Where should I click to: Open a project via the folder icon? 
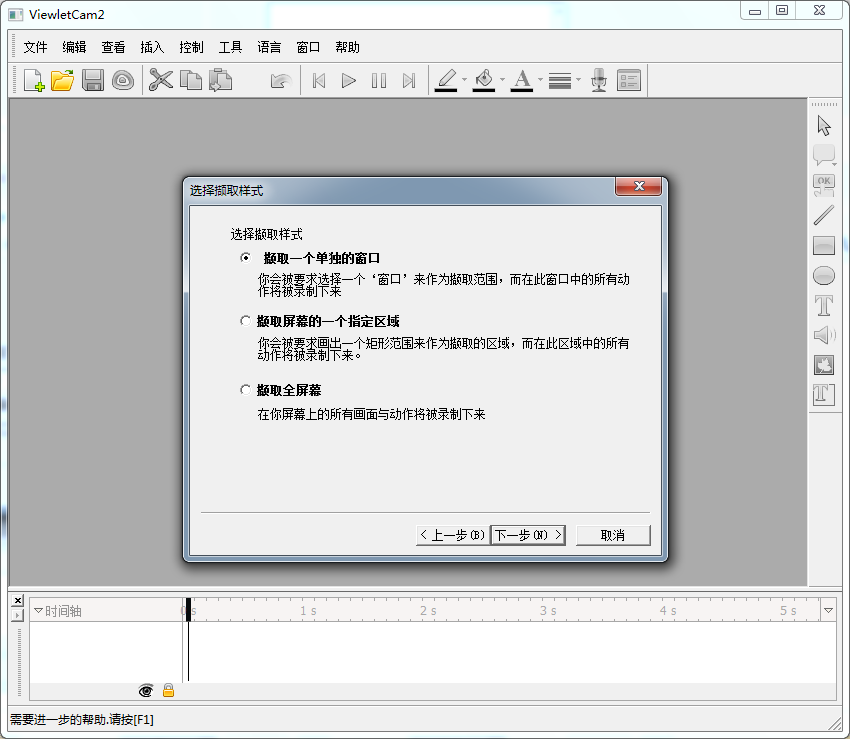63,81
